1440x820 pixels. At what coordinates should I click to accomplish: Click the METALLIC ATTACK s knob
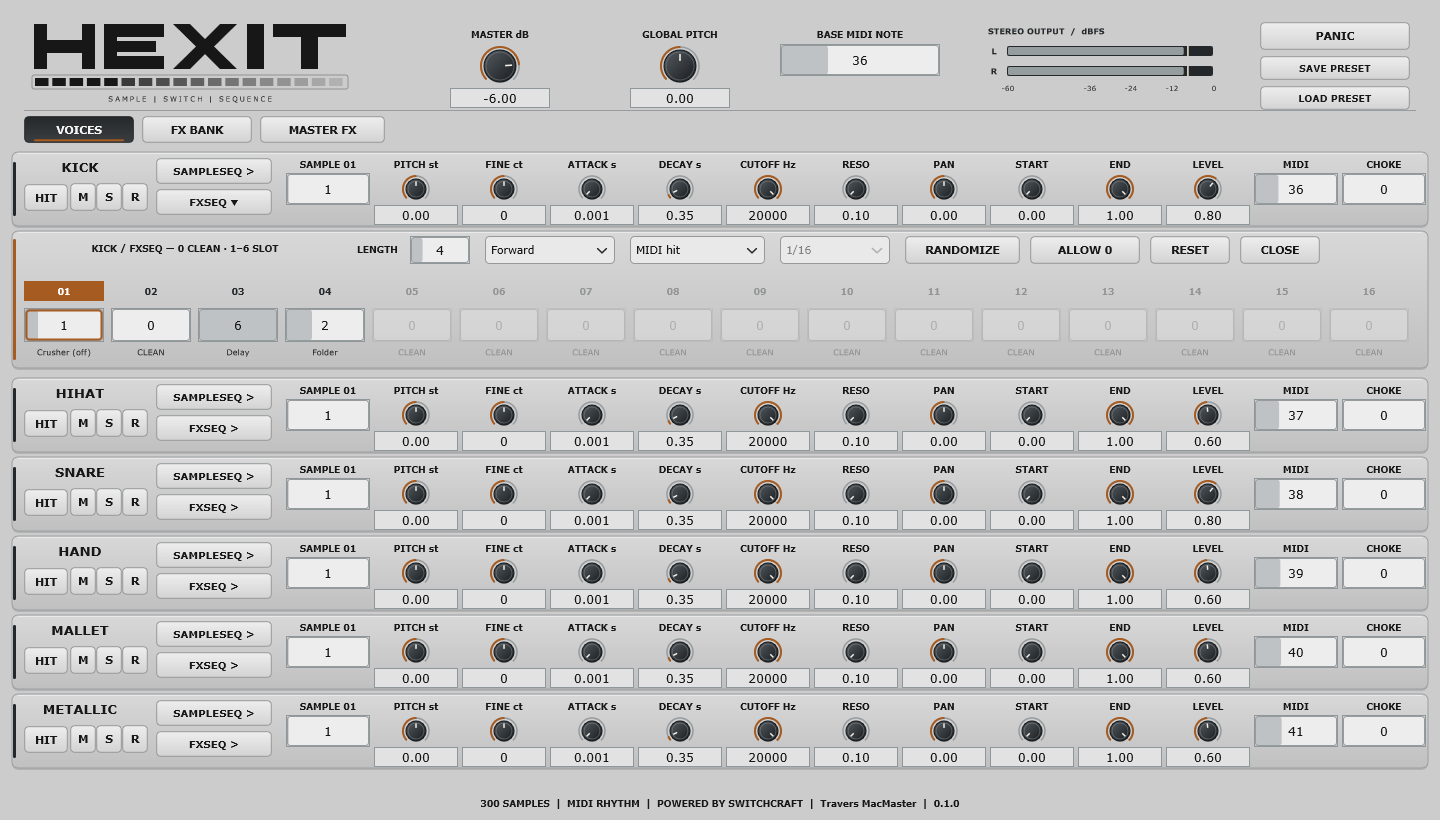point(592,731)
